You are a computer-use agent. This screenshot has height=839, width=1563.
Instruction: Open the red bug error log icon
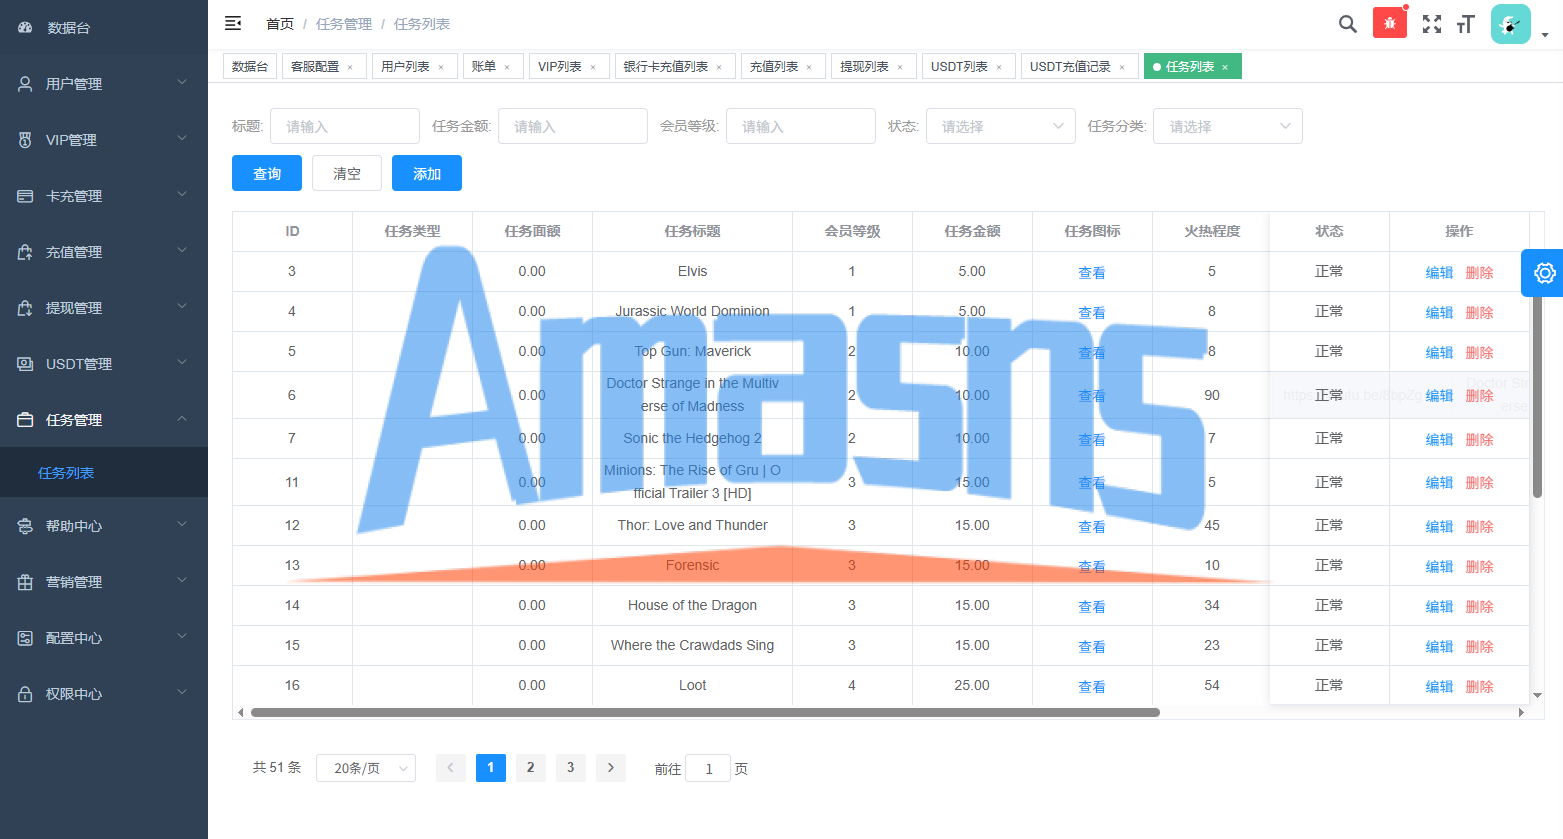[x=1390, y=23]
